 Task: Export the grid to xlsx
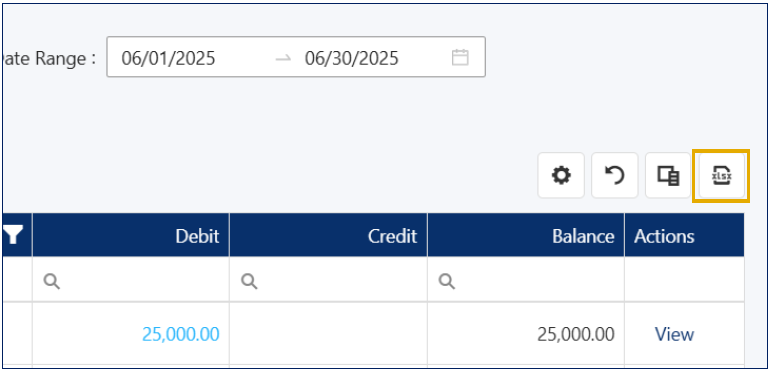tap(721, 175)
